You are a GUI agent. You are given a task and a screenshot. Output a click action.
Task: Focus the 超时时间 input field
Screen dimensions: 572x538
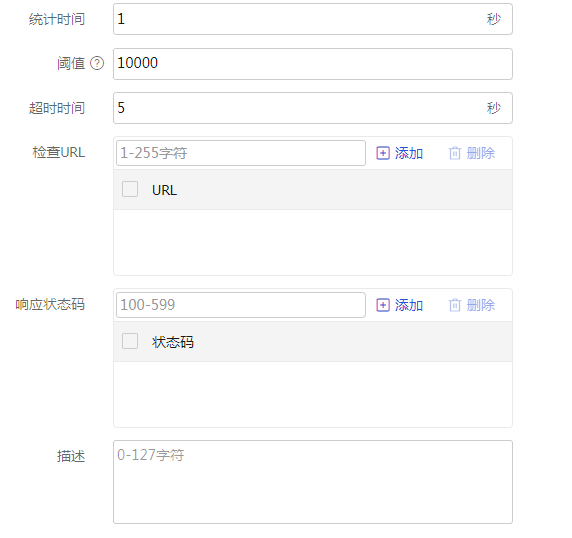coord(313,108)
